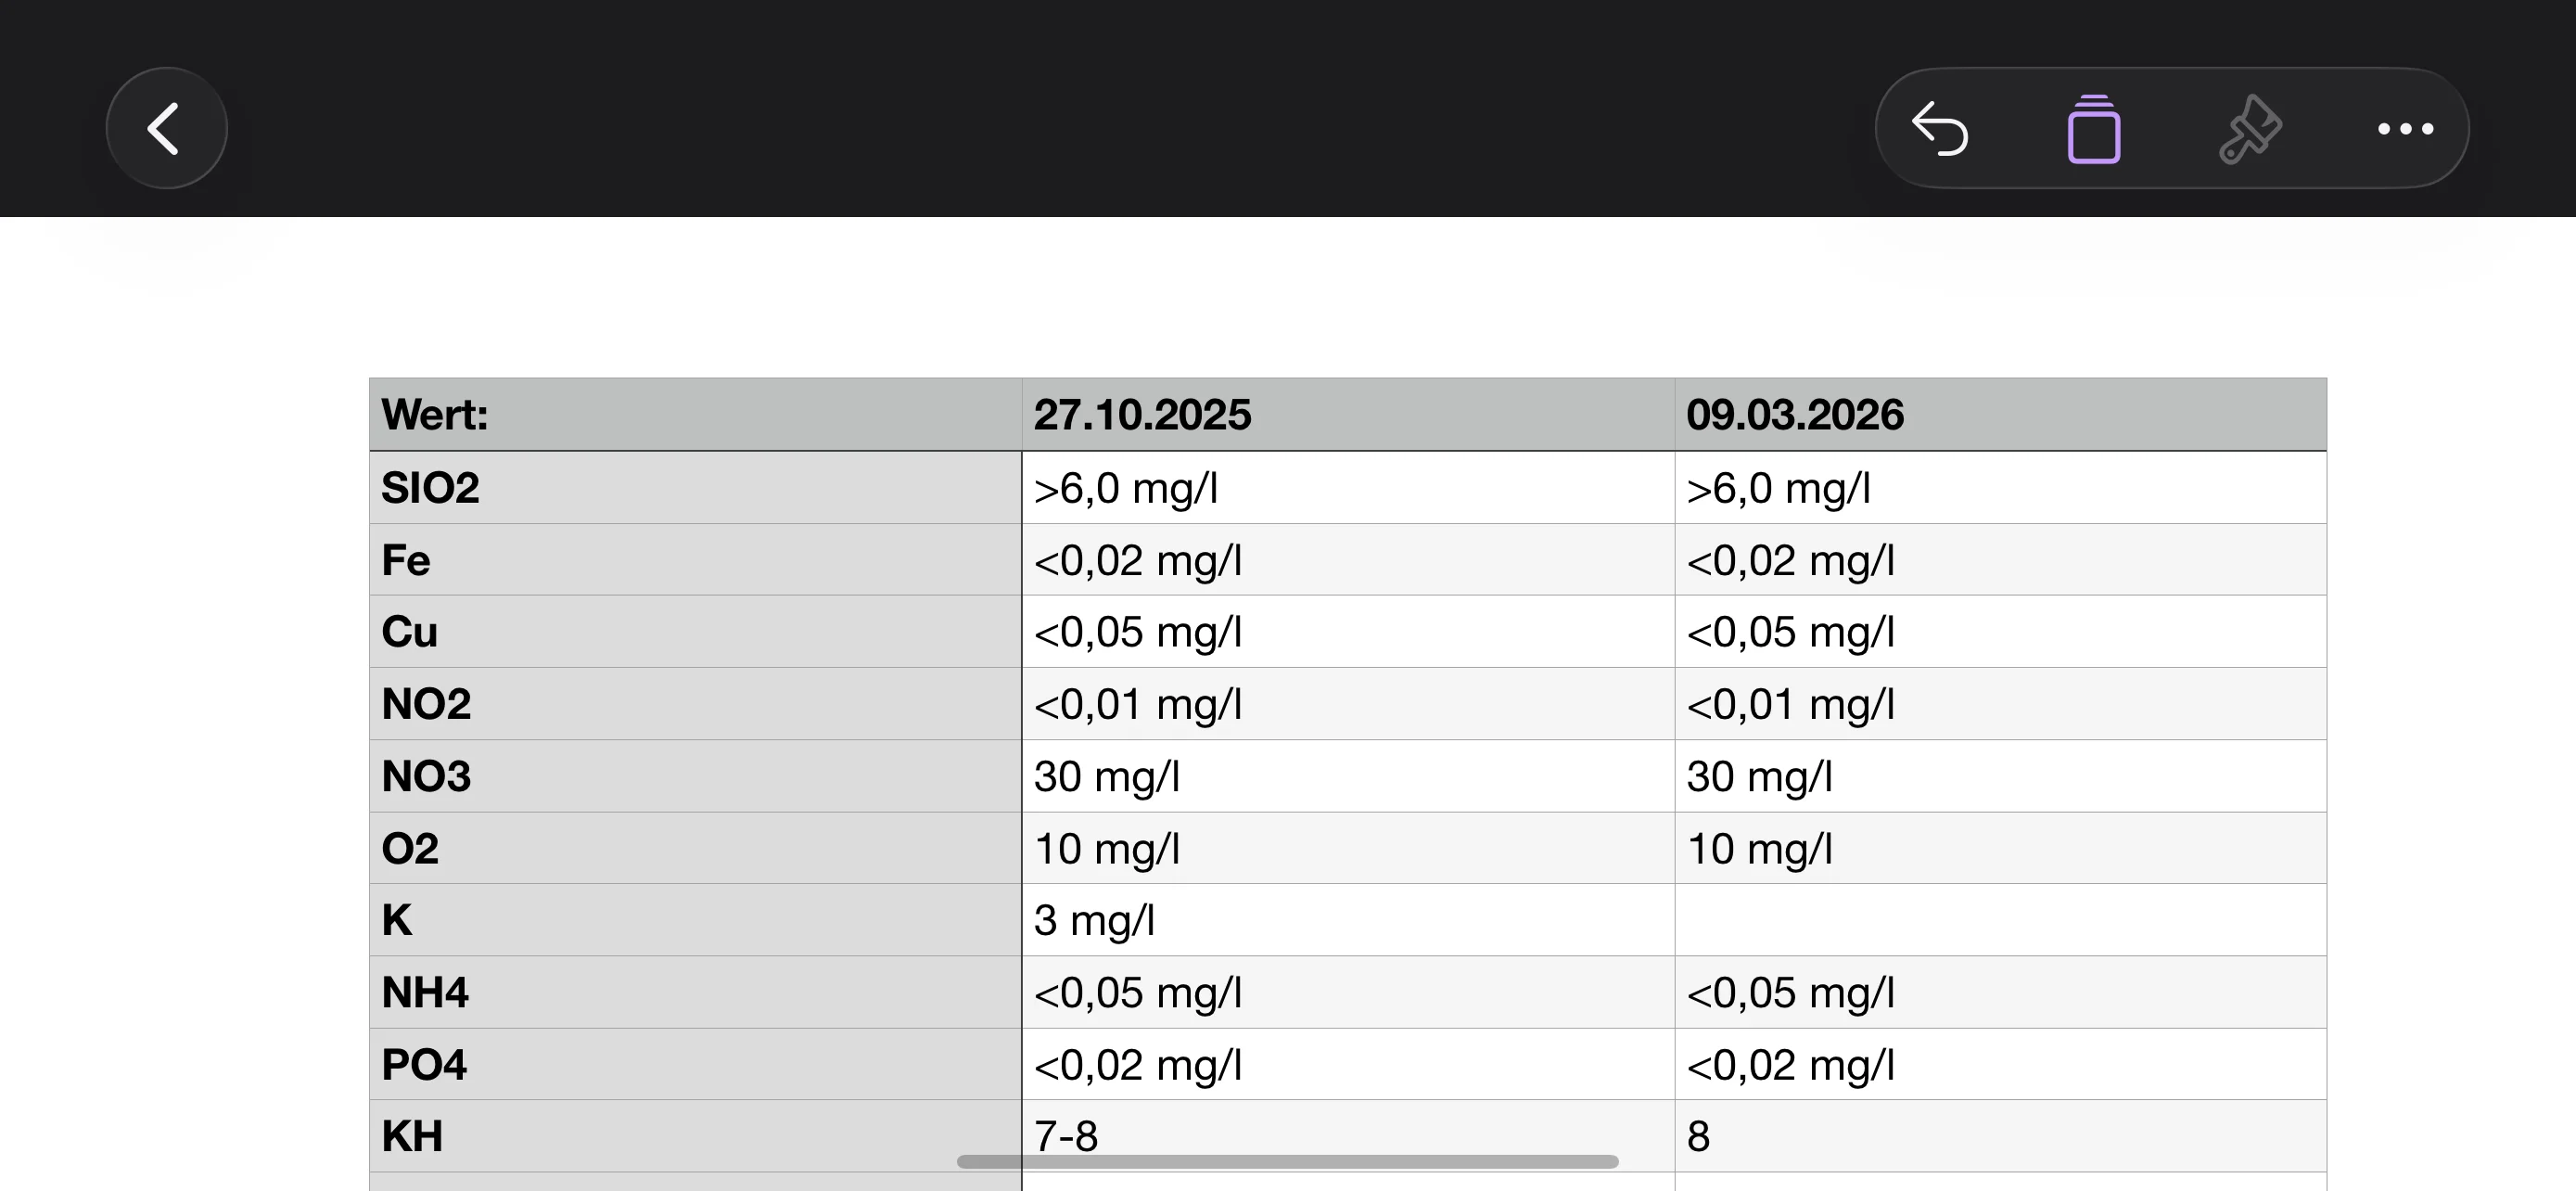The width and height of the screenshot is (2576, 1191).
Task: Tap the back chevron button
Action: pyautogui.click(x=166, y=128)
